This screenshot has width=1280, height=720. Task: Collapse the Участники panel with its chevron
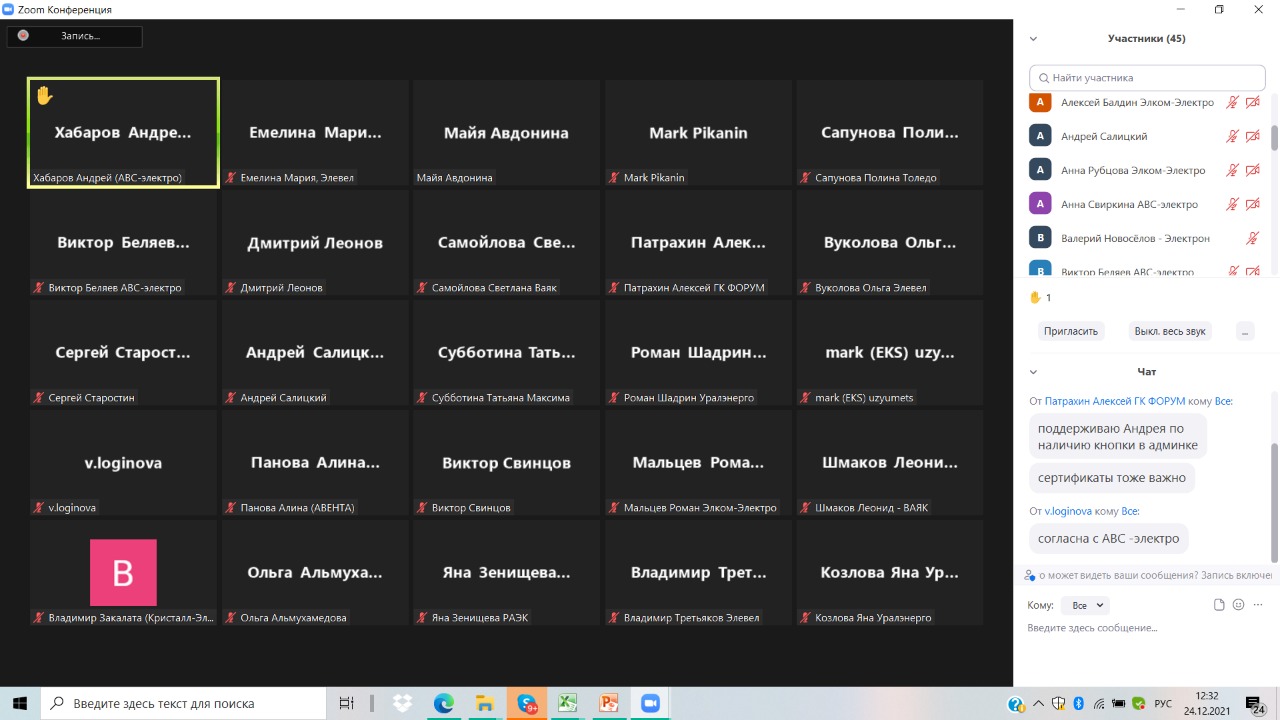1033,39
